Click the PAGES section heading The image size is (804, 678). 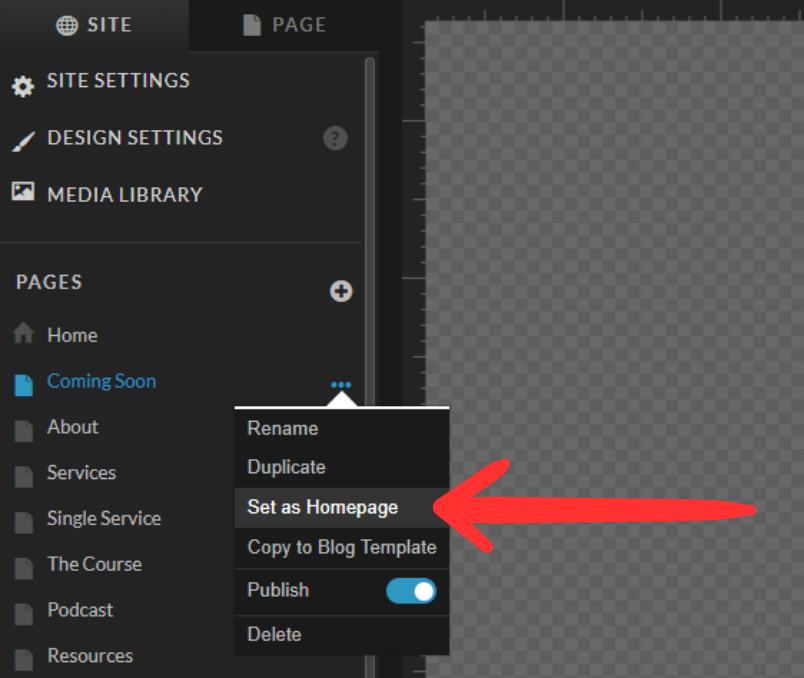point(49,282)
